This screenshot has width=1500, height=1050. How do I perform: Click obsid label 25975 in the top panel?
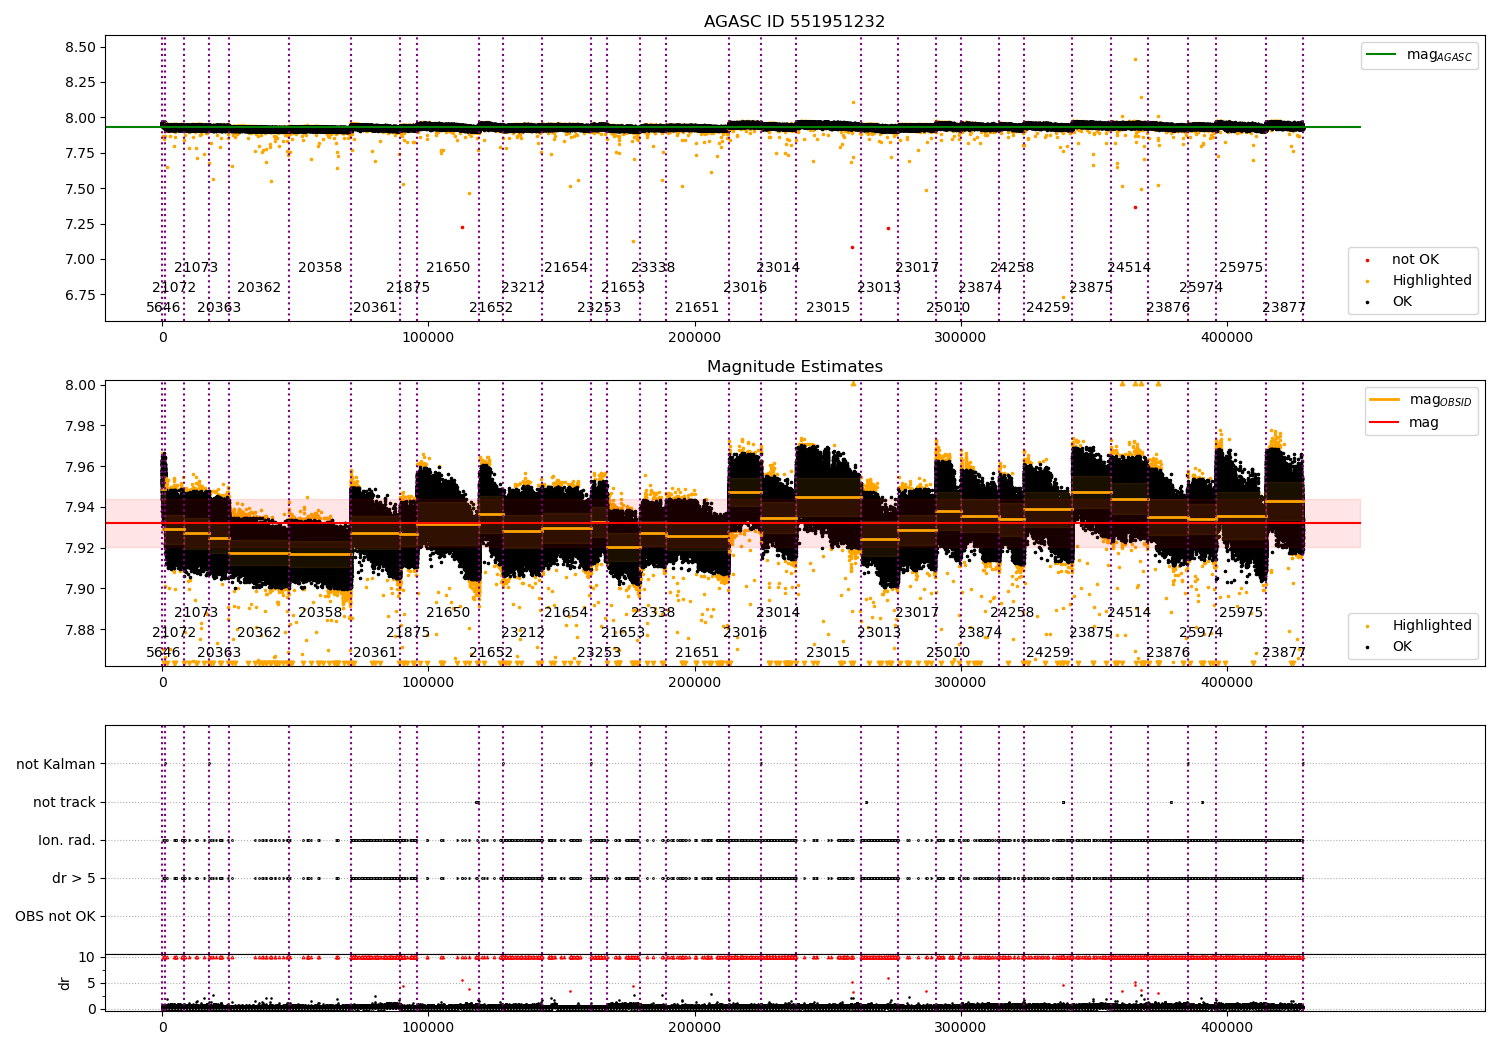[1241, 267]
